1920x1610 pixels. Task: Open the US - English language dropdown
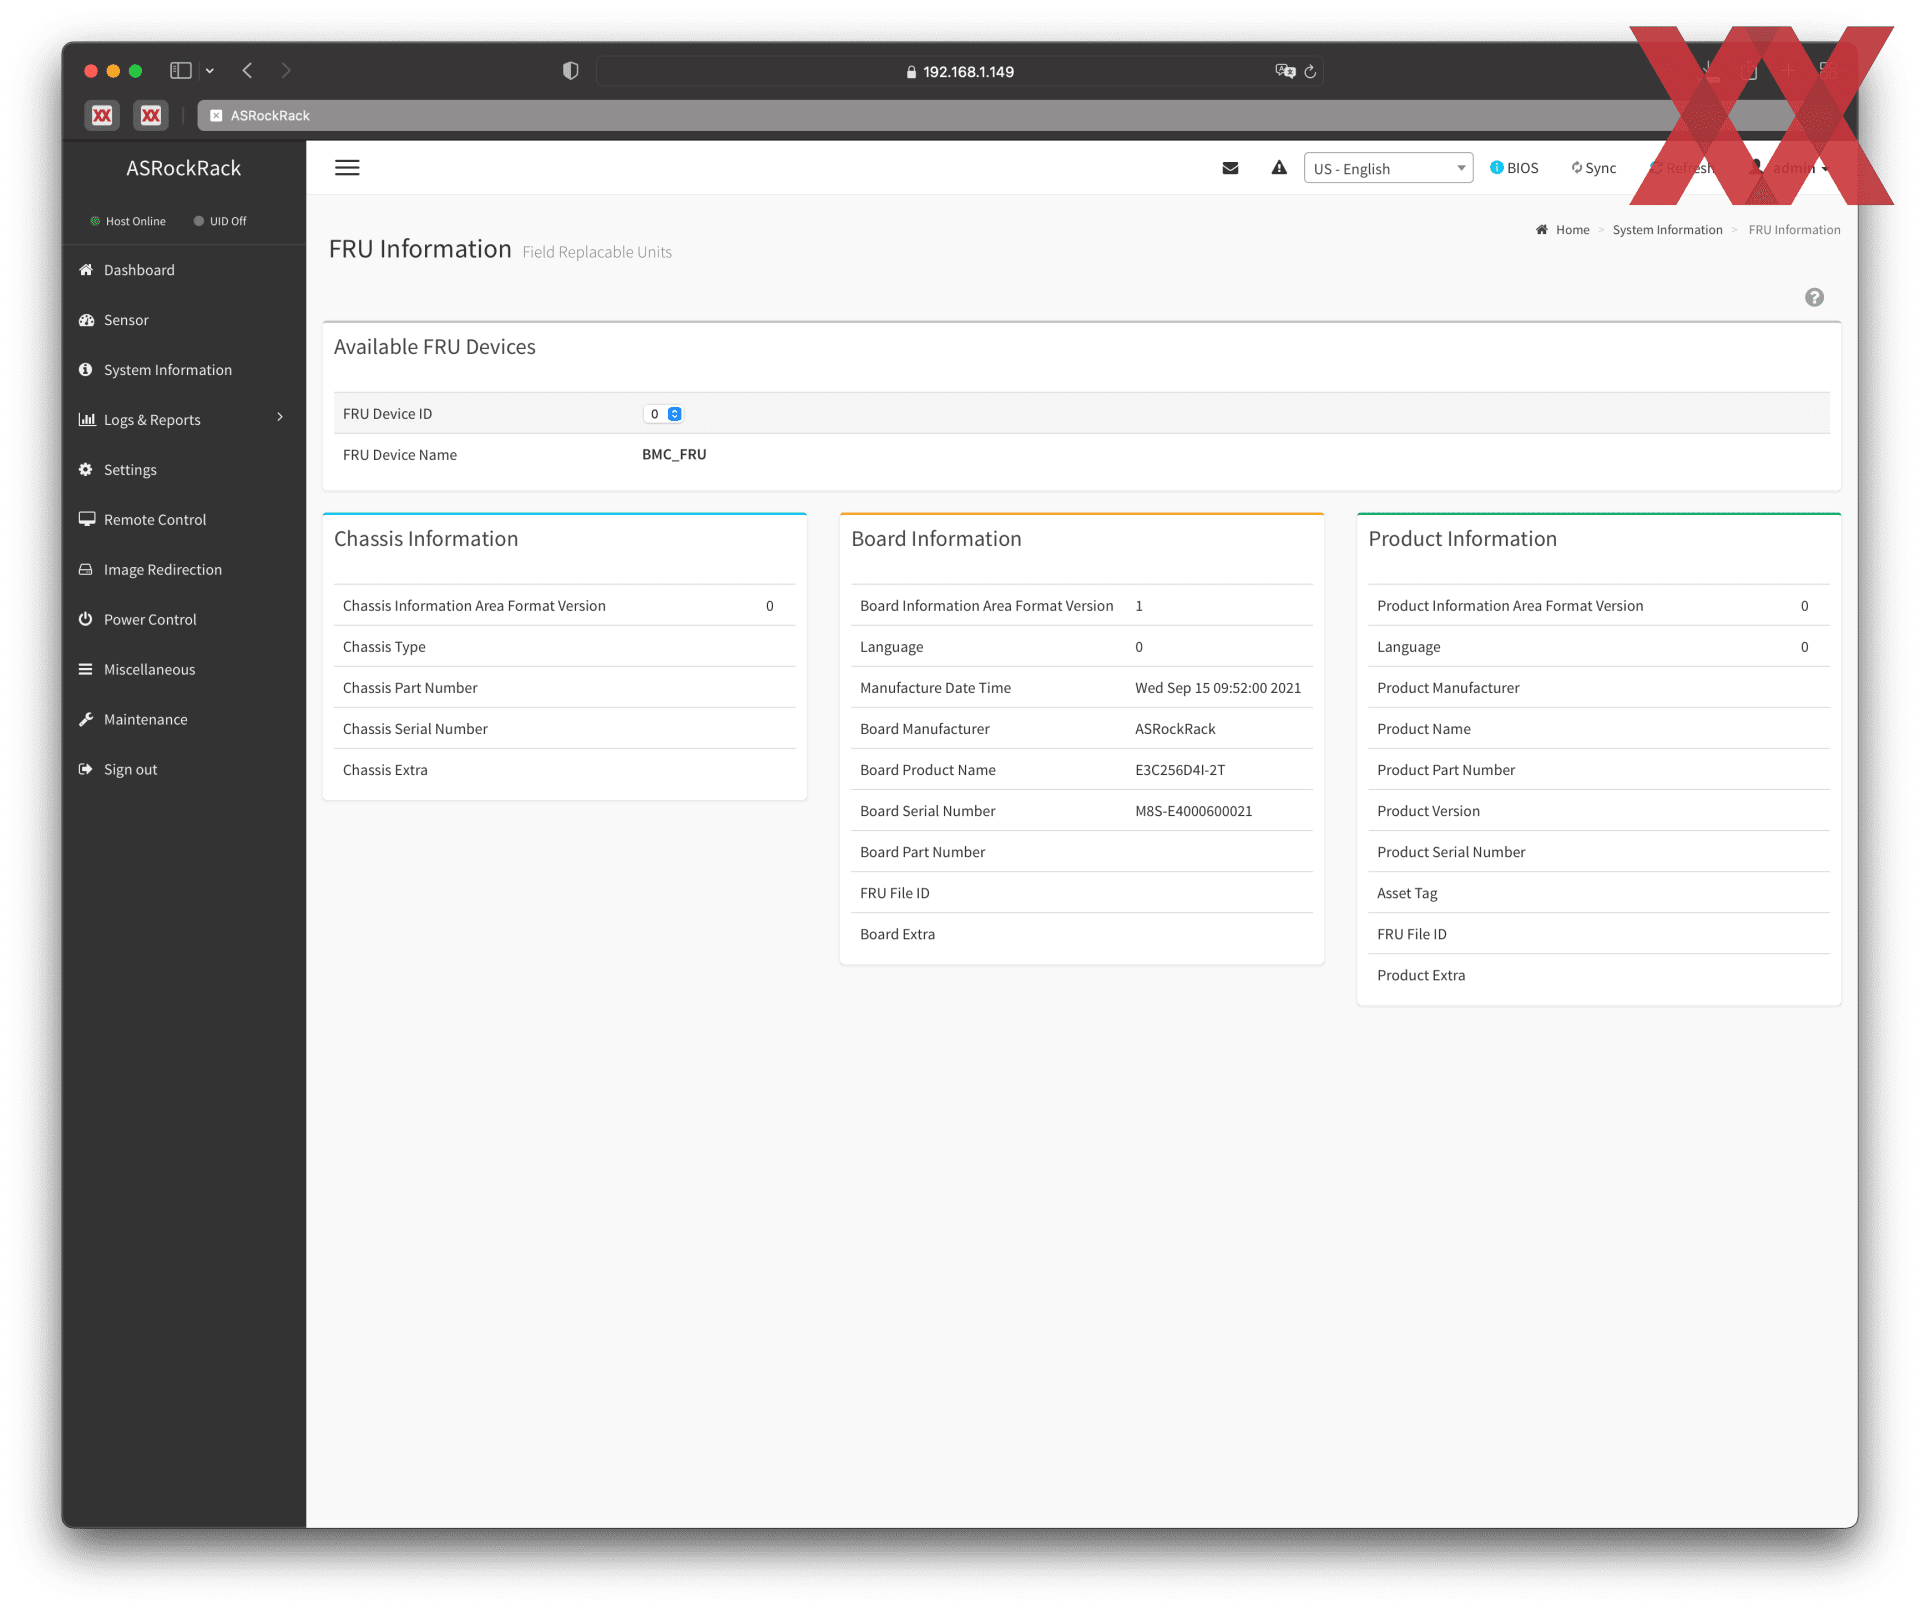pyautogui.click(x=1388, y=168)
